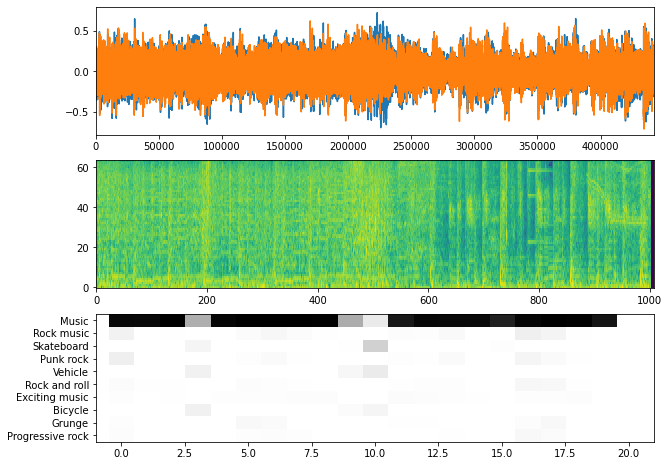
Task: Click the 7.5 tick below the heatmap
Action: [x=312, y=453]
